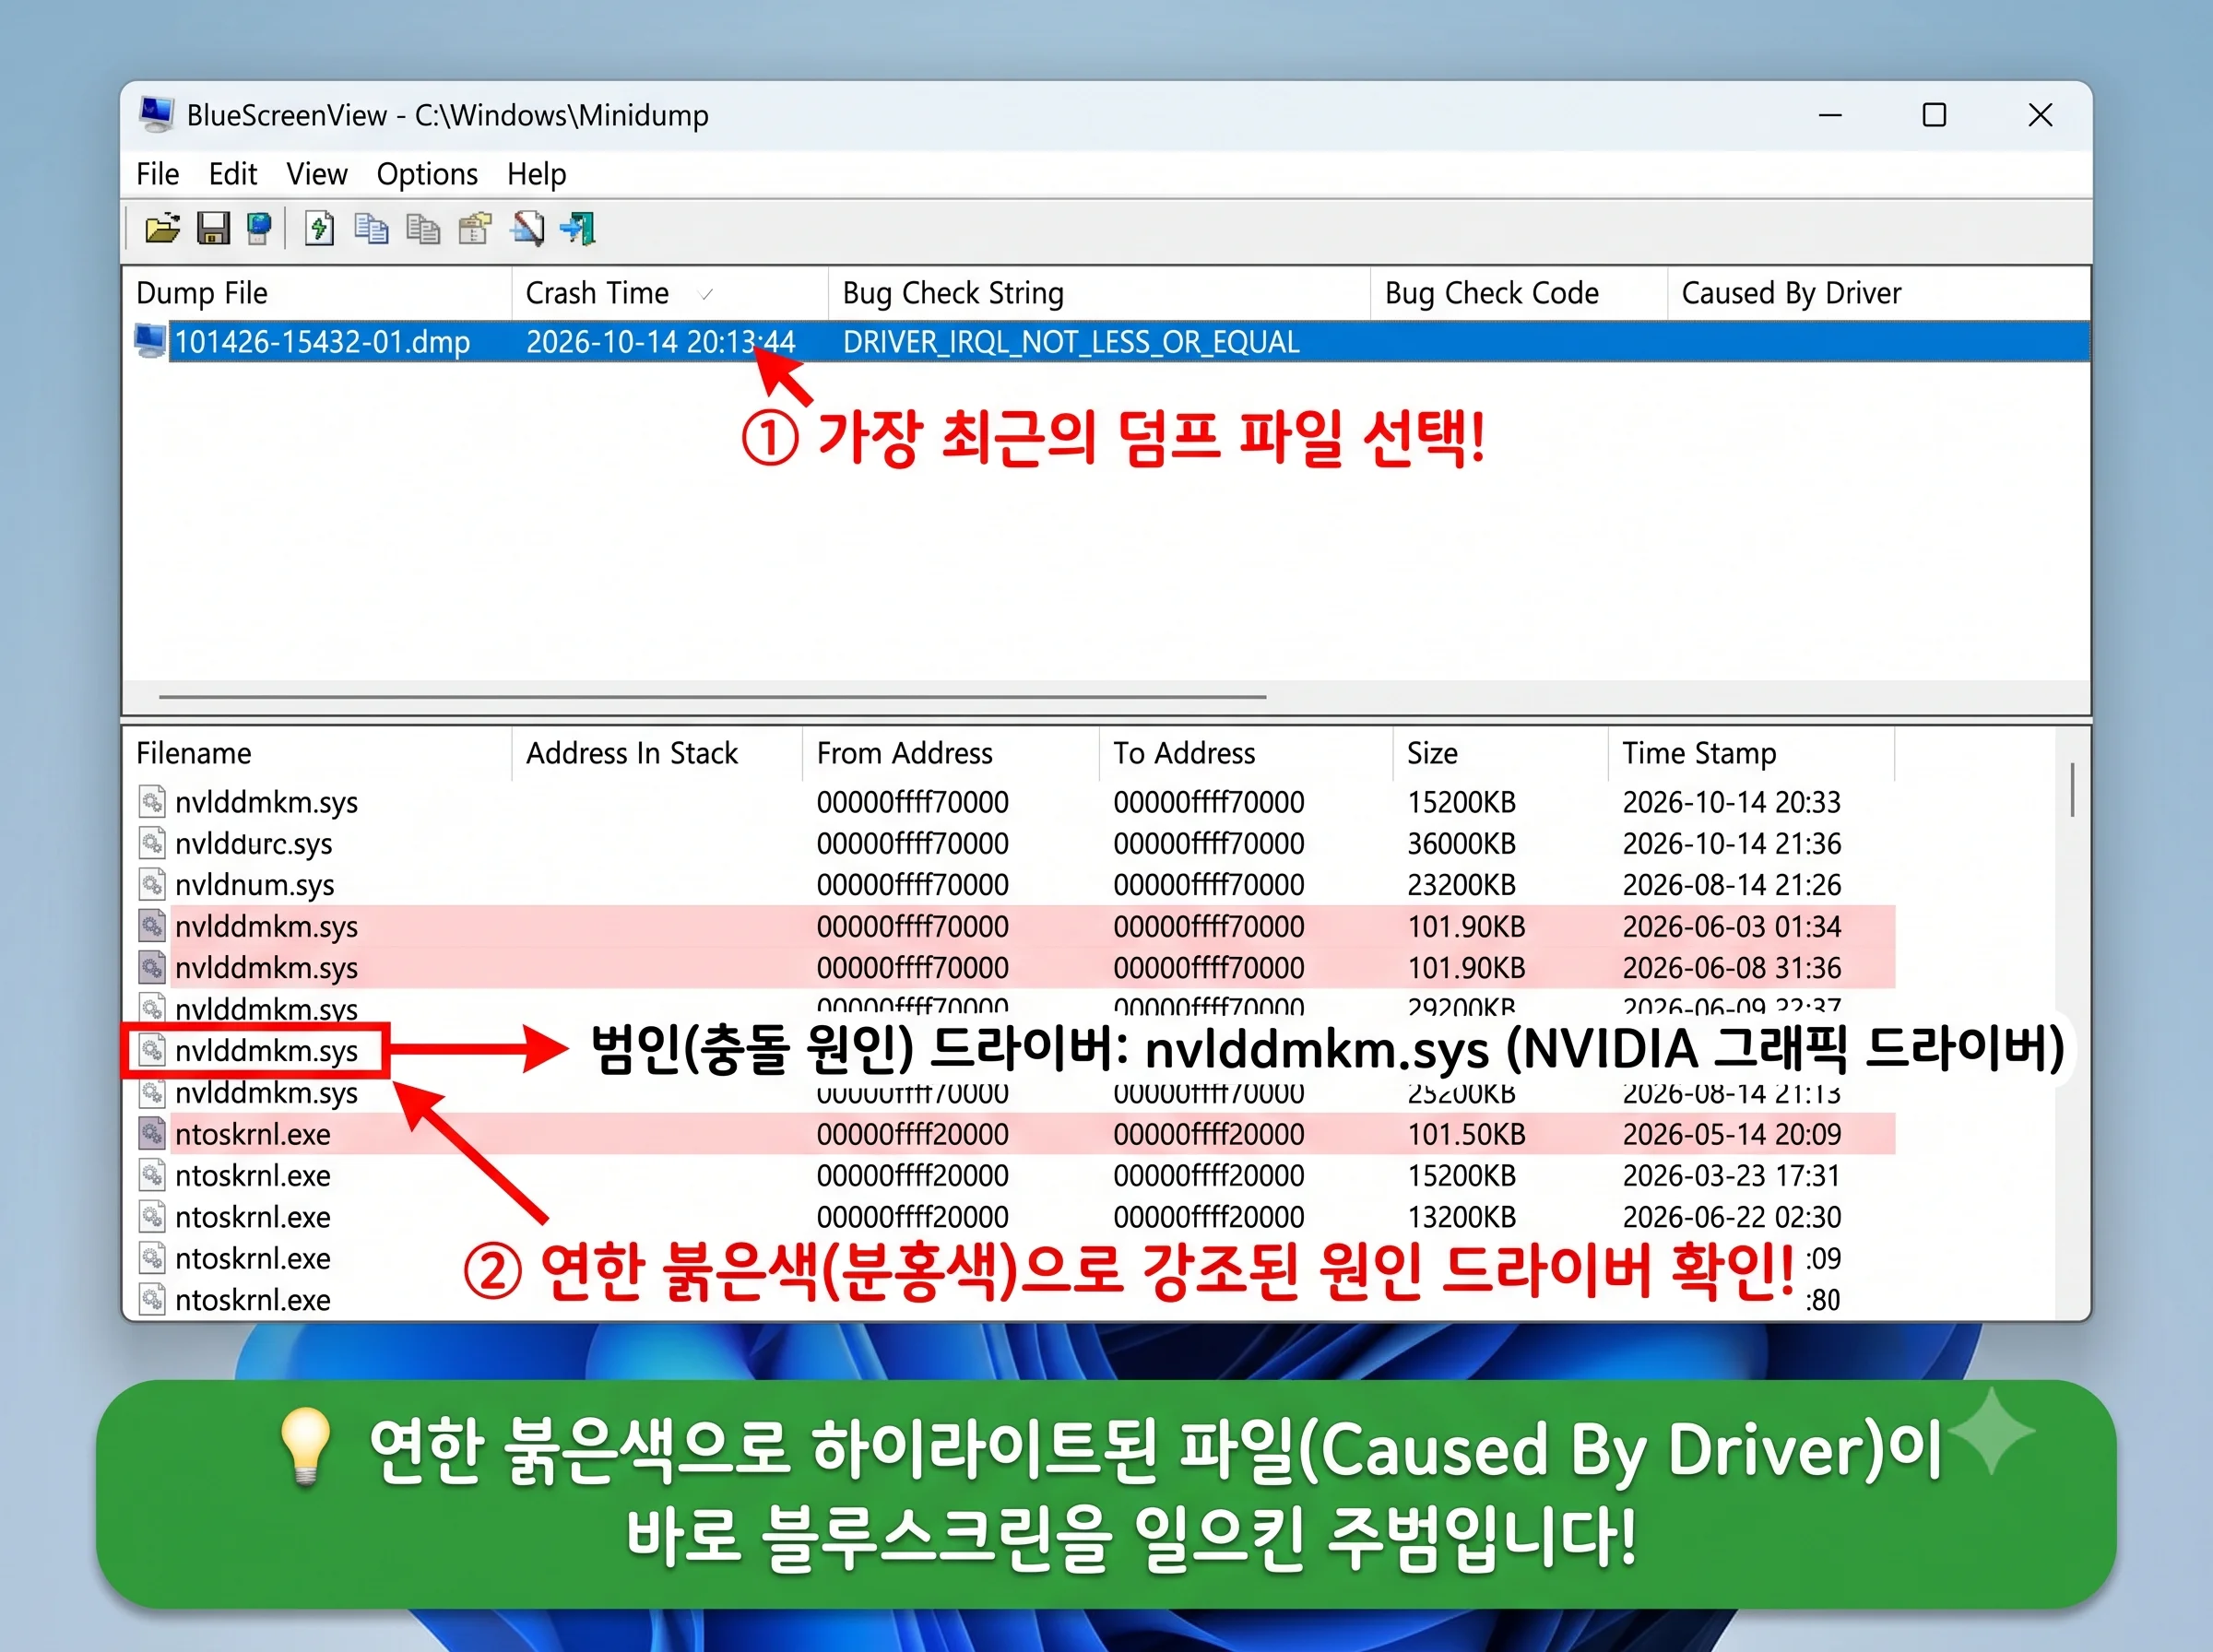The image size is (2213, 1652).
Task: Click the Exit door icon in toolbar
Action: 579,229
